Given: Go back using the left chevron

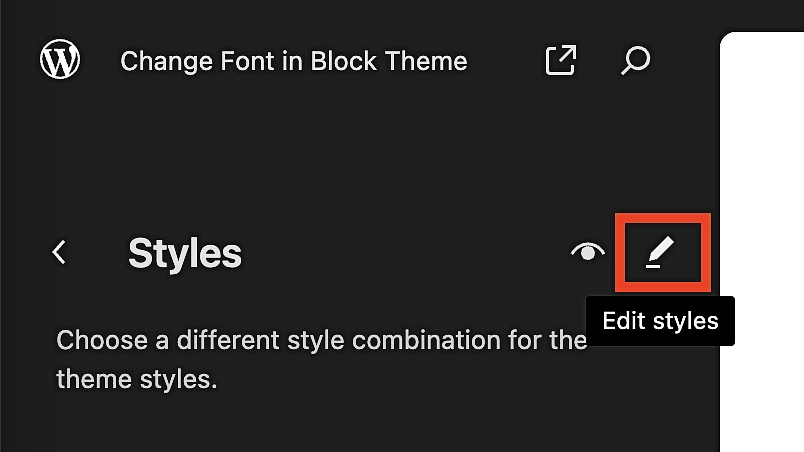Looking at the screenshot, I should [x=59, y=252].
